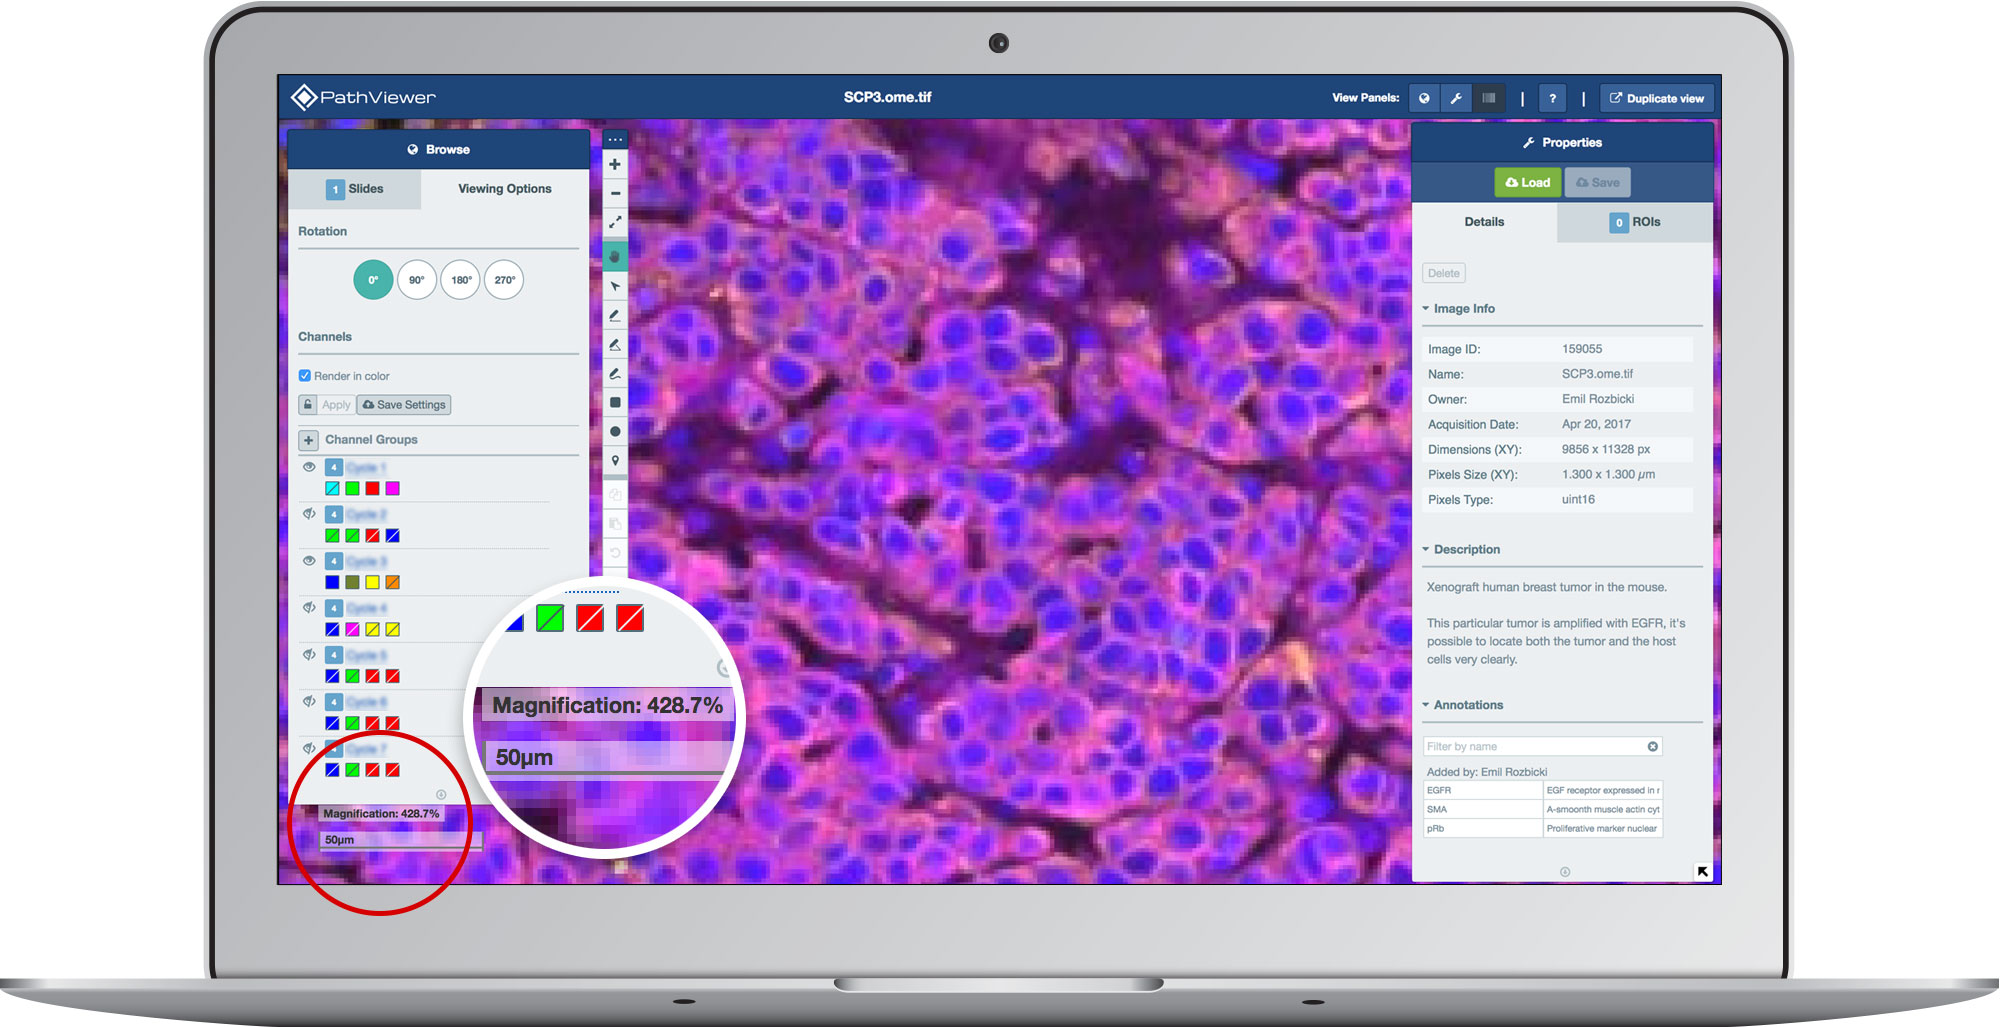Click Properties panel bottom down-arrow circle
The image size is (2000, 1027).
coord(1565,872)
